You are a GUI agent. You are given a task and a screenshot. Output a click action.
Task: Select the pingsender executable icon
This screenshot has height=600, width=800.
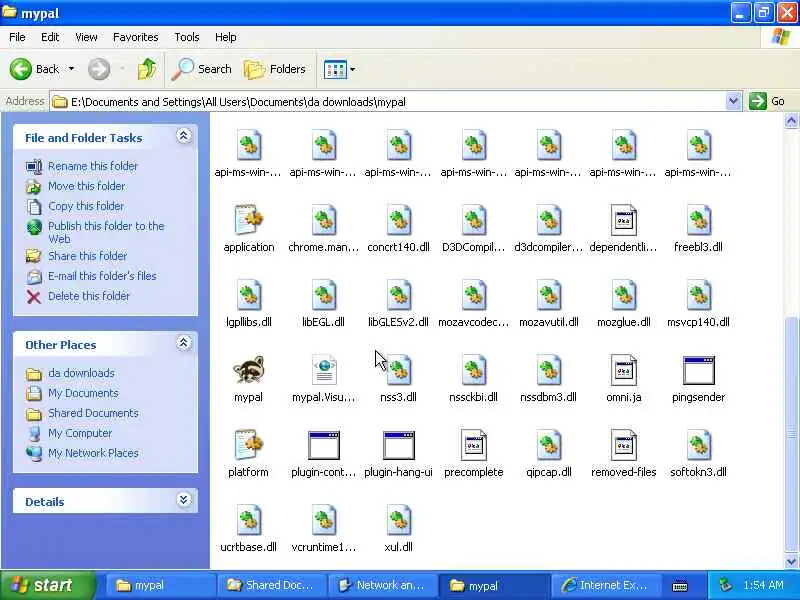tap(698, 370)
